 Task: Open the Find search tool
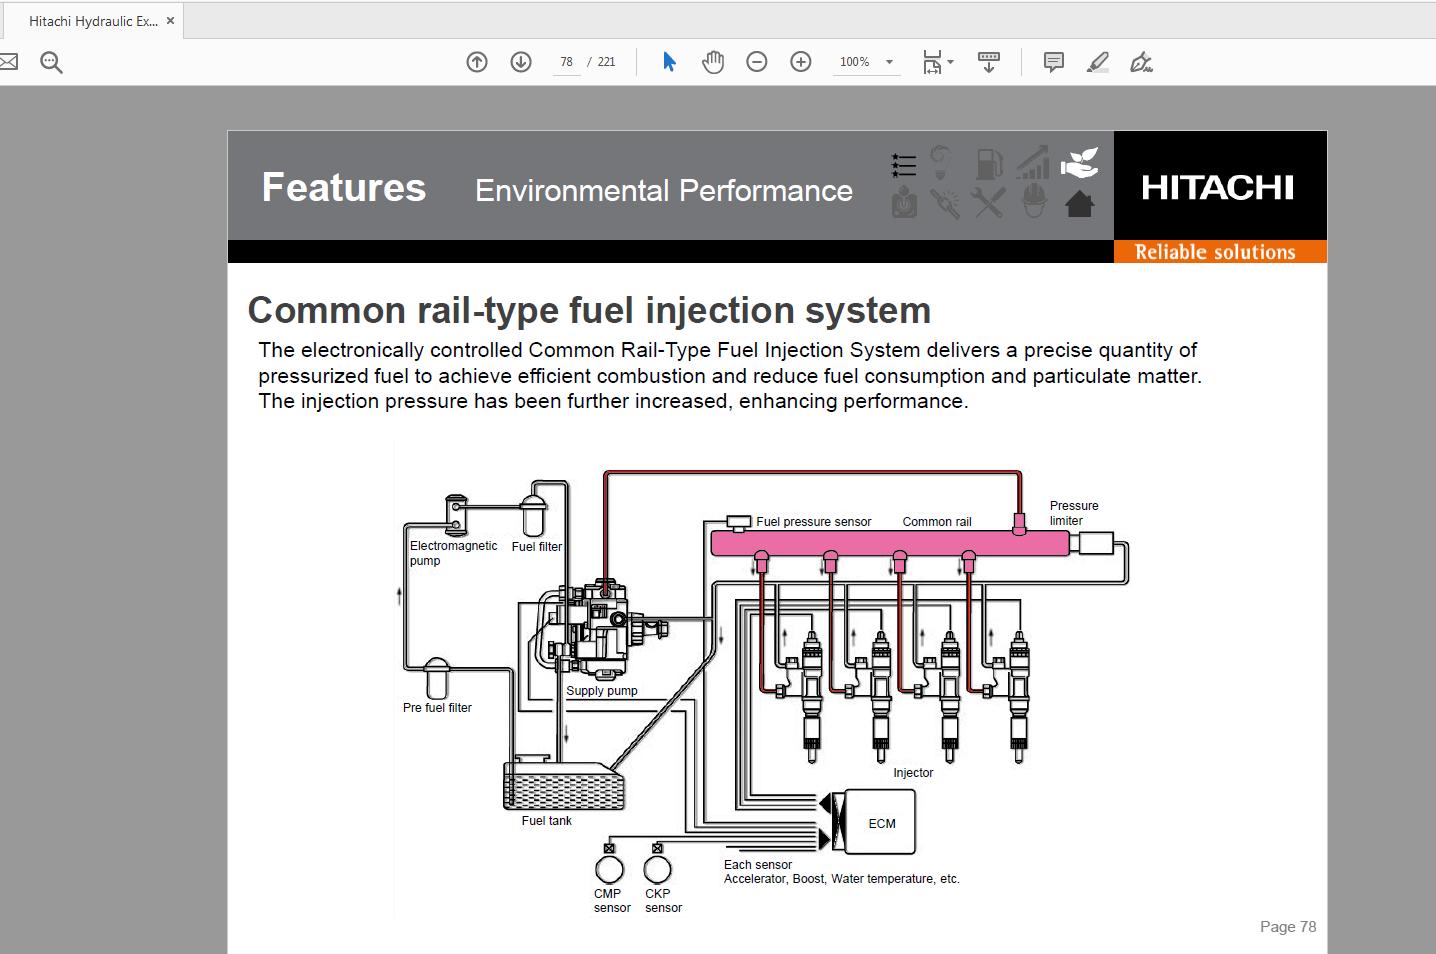tap(50, 61)
